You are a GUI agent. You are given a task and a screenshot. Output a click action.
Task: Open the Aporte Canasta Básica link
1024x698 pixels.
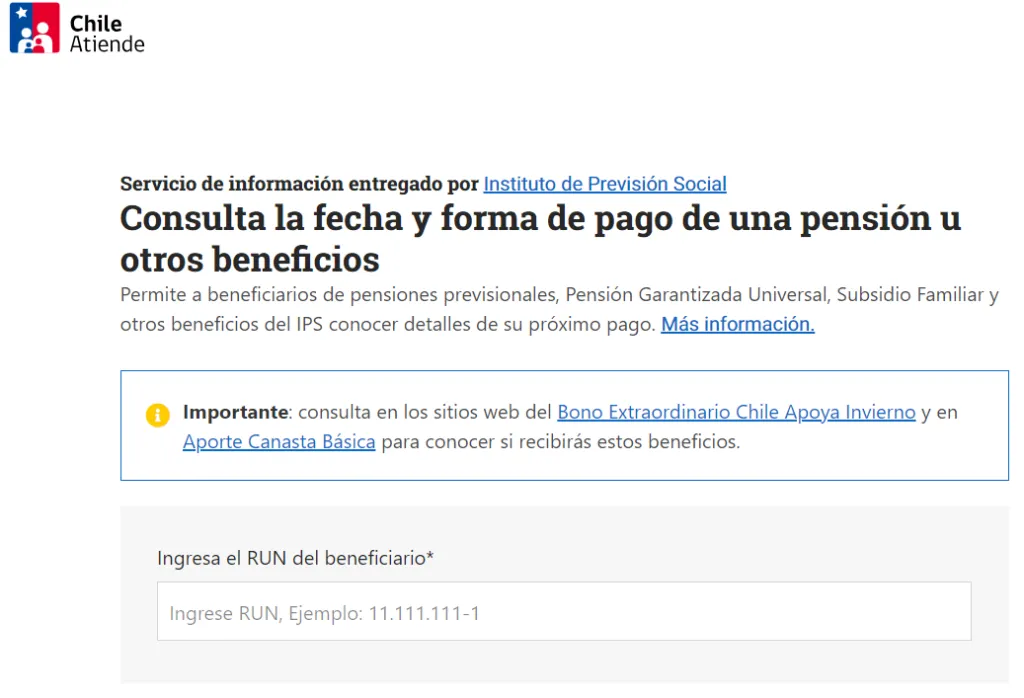(x=278, y=441)
